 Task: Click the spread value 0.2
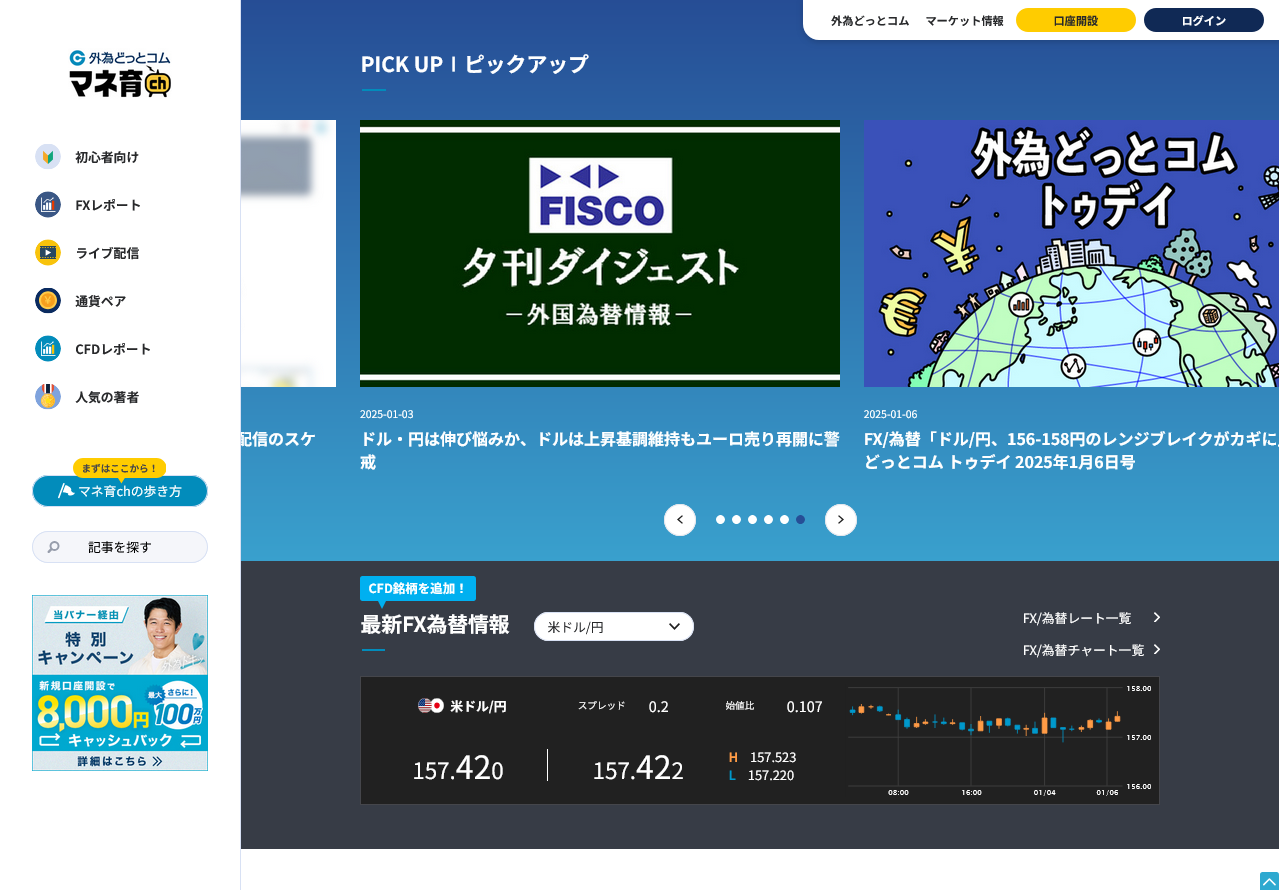coord(658,707)
